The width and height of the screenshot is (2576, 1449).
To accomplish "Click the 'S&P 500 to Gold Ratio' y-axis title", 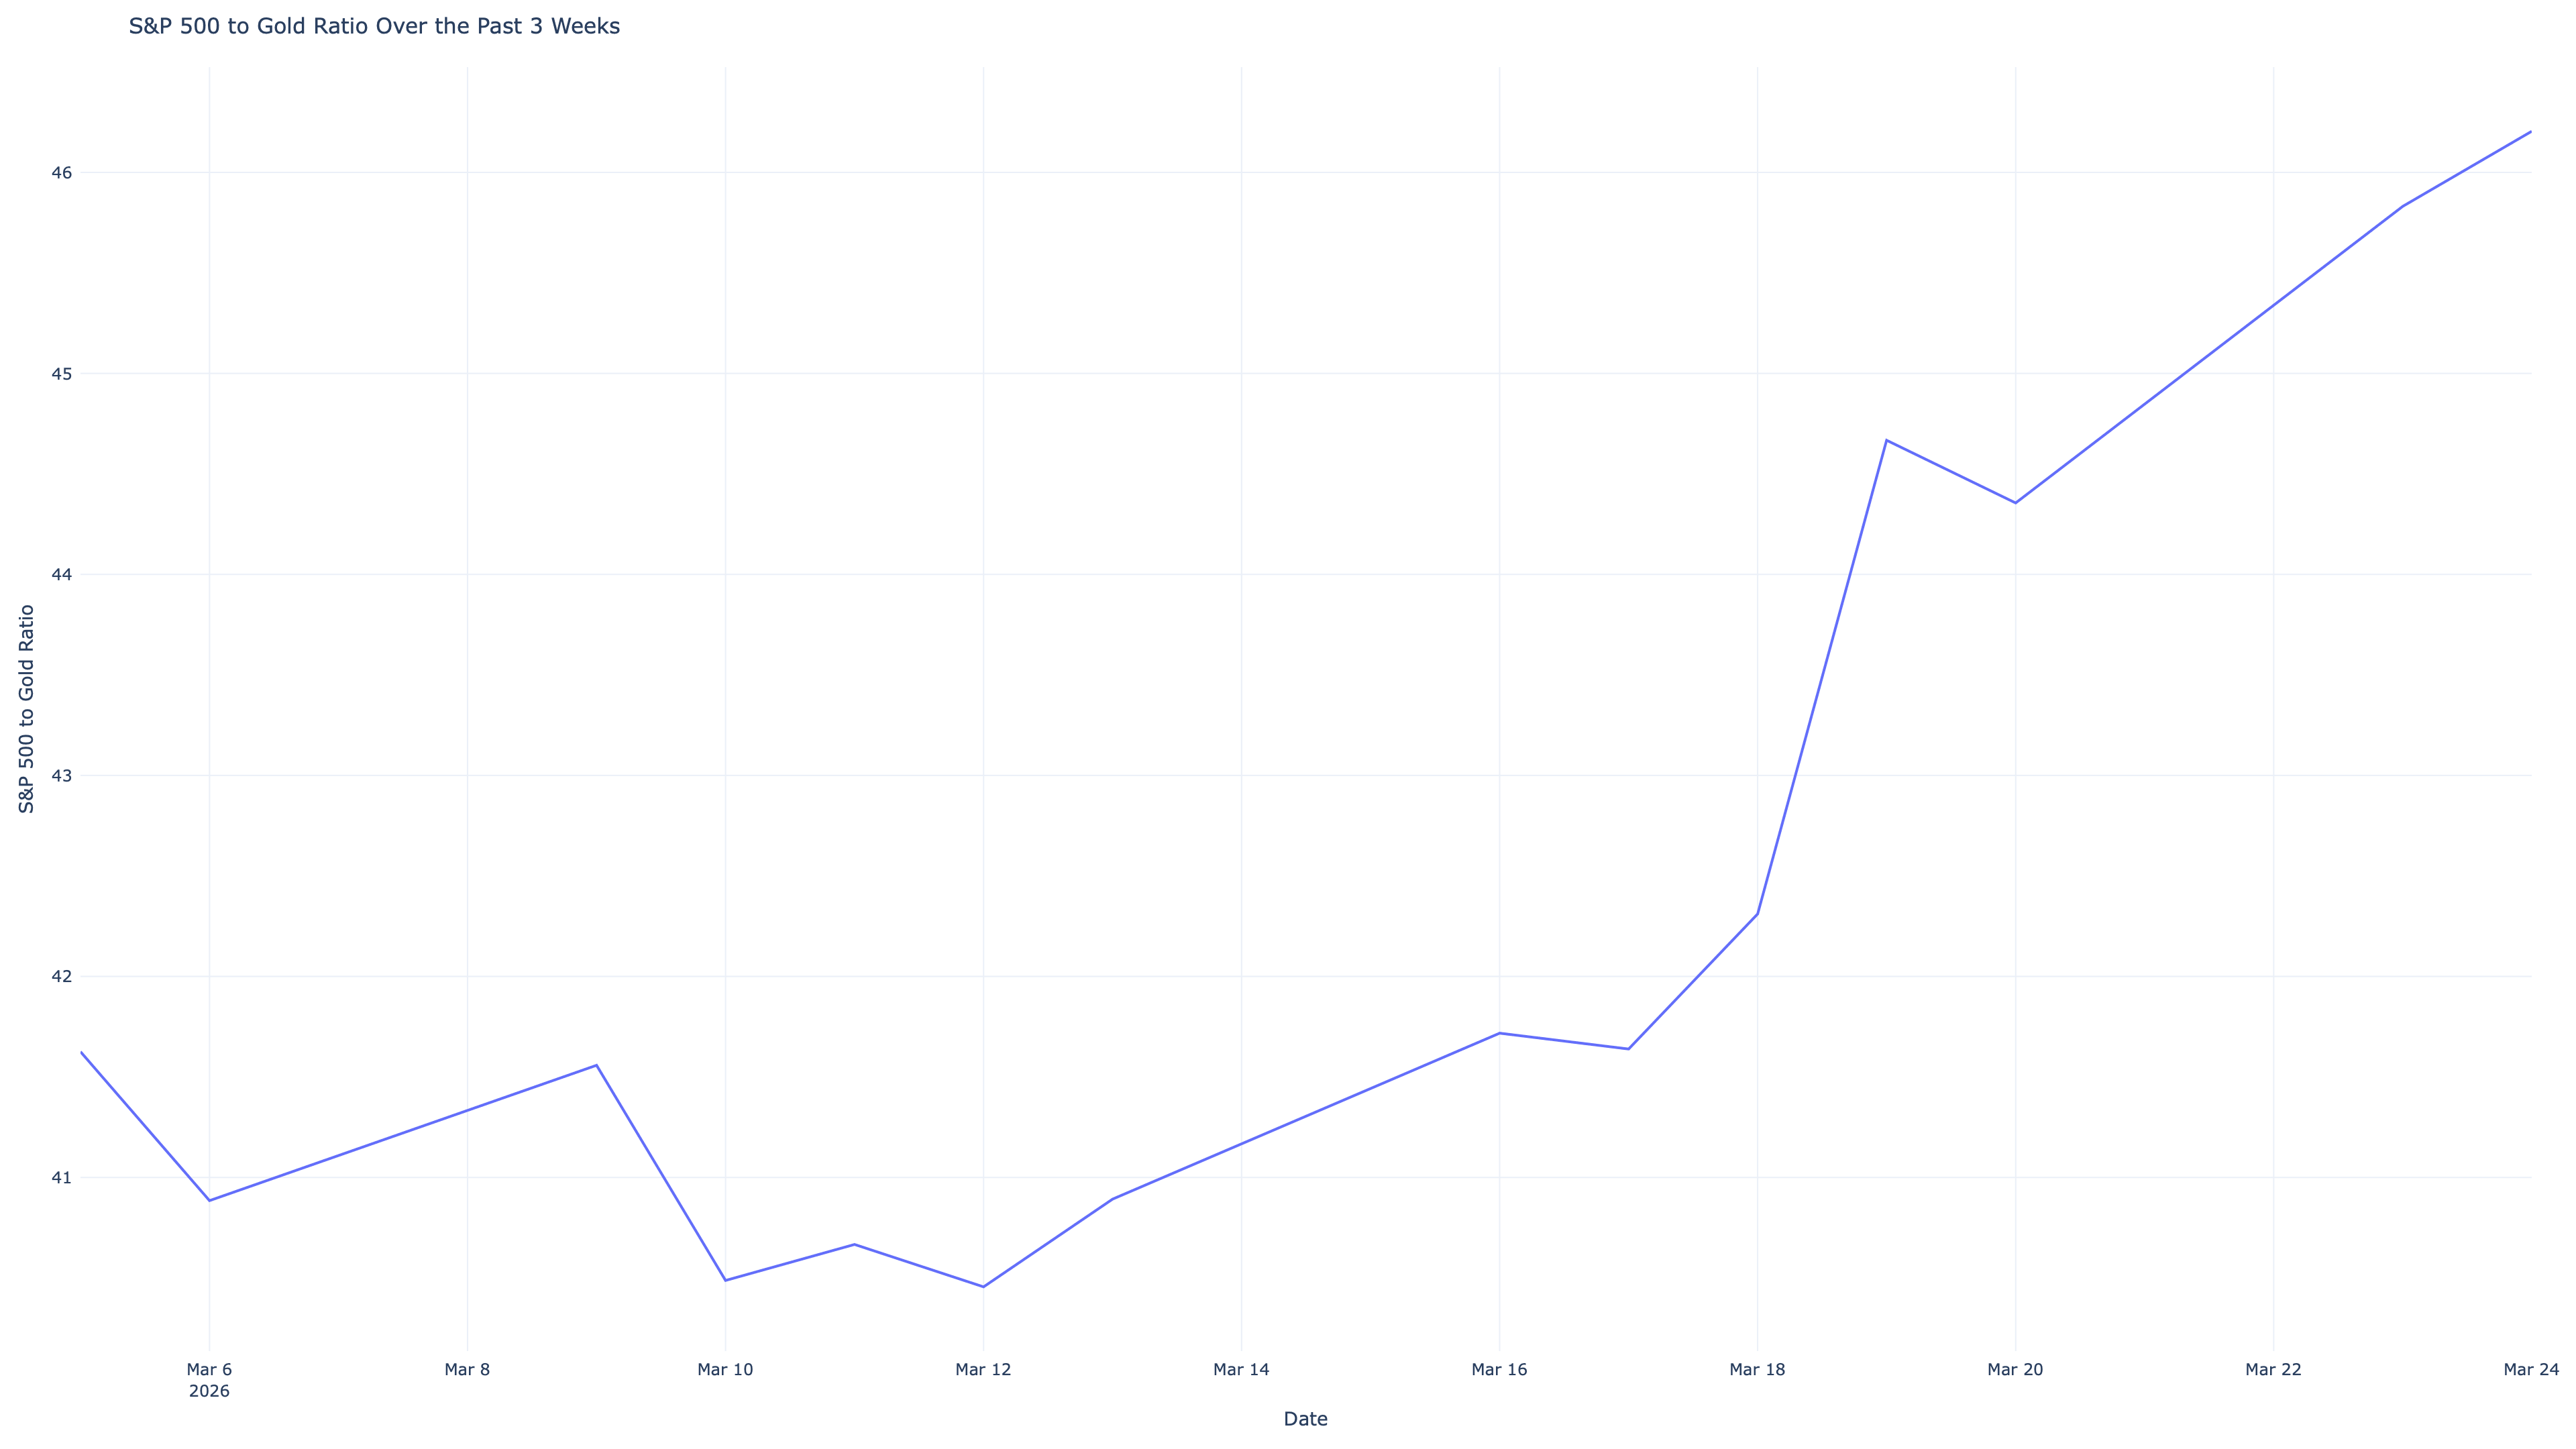I will [27, 708].
